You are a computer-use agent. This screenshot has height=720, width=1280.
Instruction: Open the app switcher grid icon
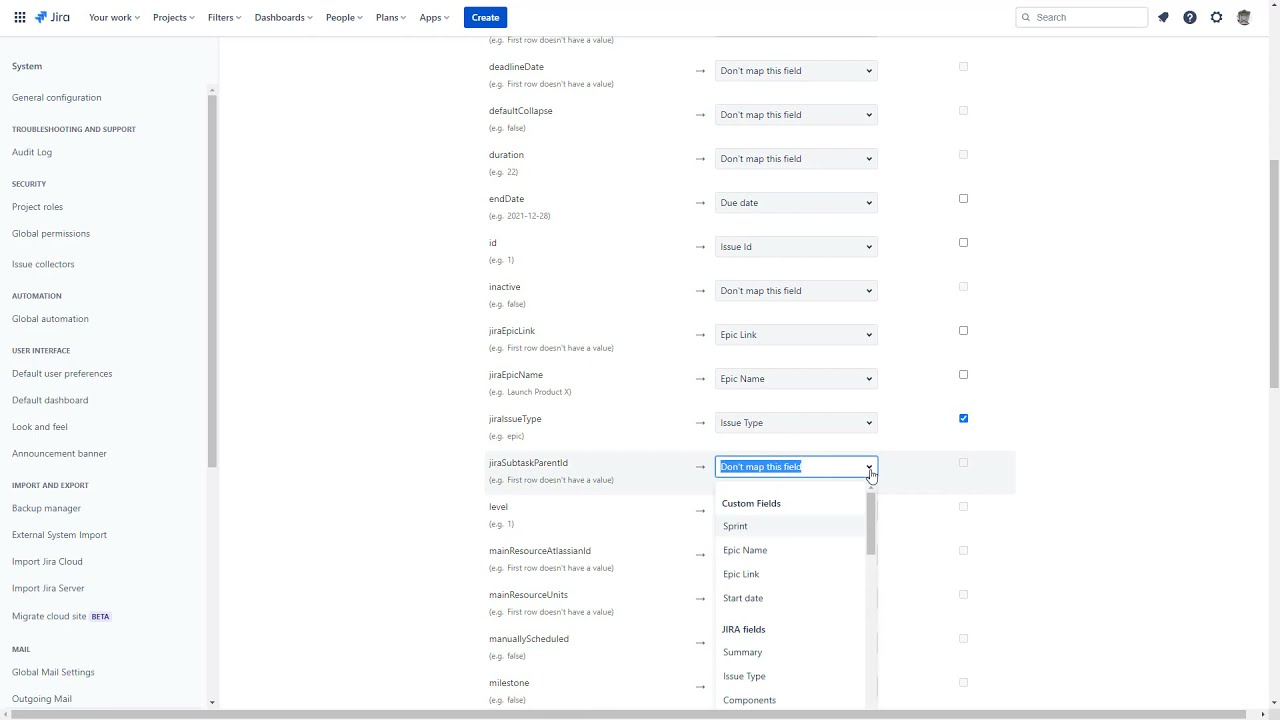point(20,17)
